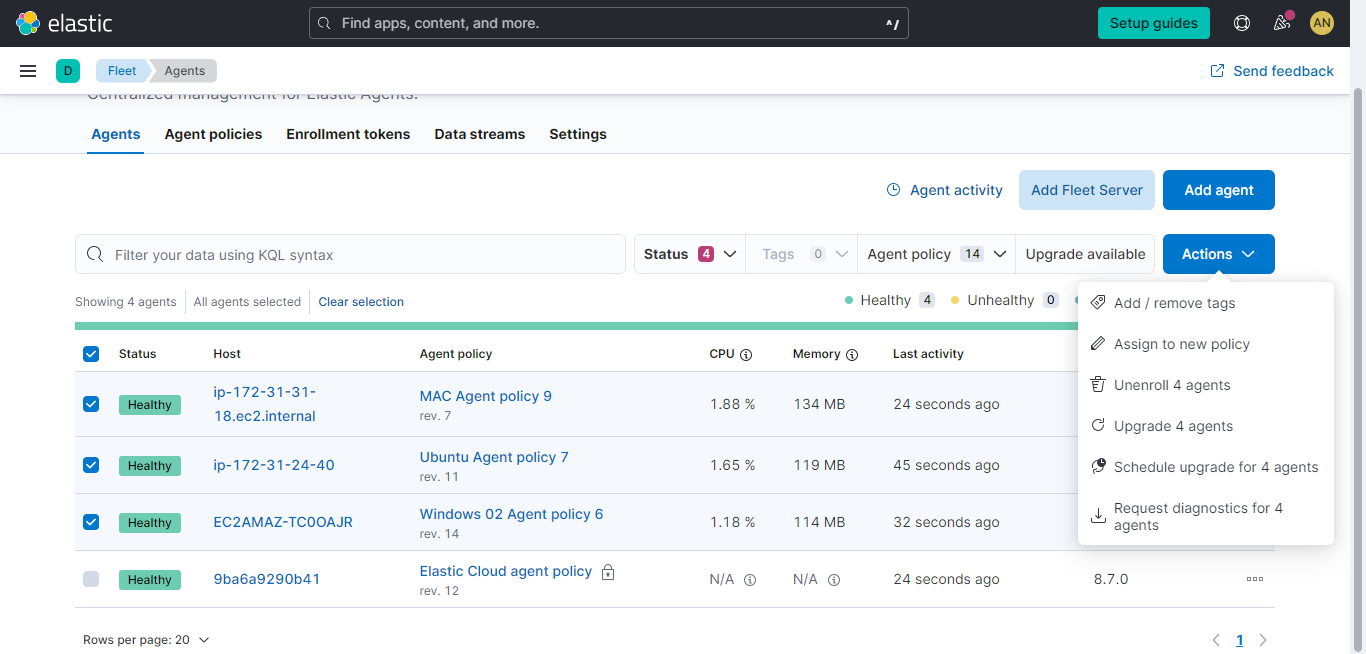Open the Status filter dropdown
The height and width of the screenshot is (654, 1366).
[x=690, y=254]
